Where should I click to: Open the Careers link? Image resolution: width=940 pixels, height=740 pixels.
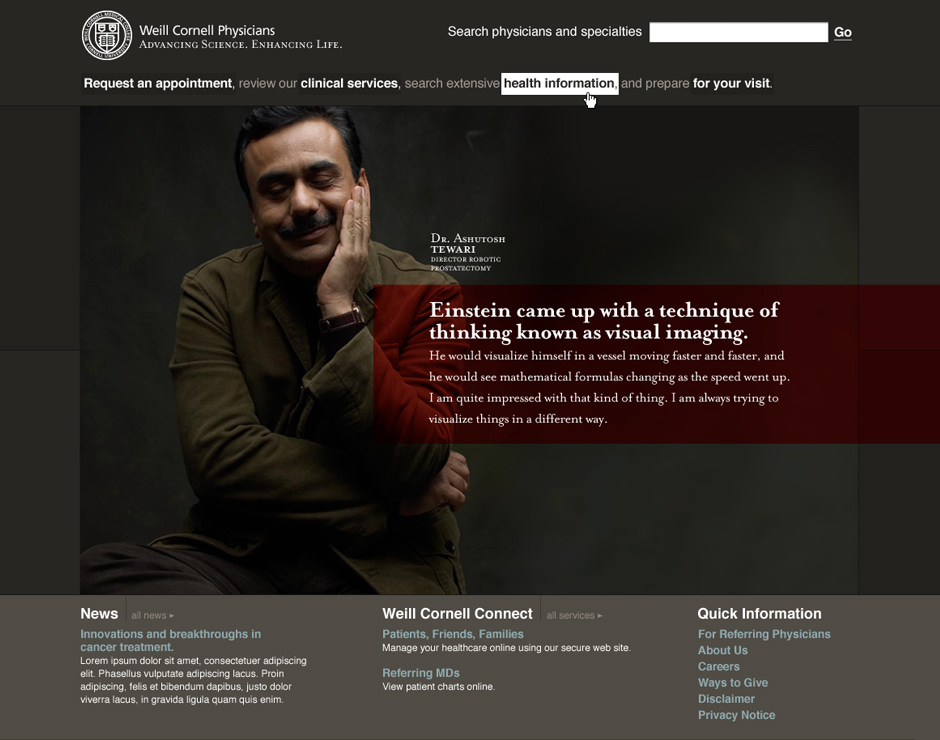coord(718,666)
